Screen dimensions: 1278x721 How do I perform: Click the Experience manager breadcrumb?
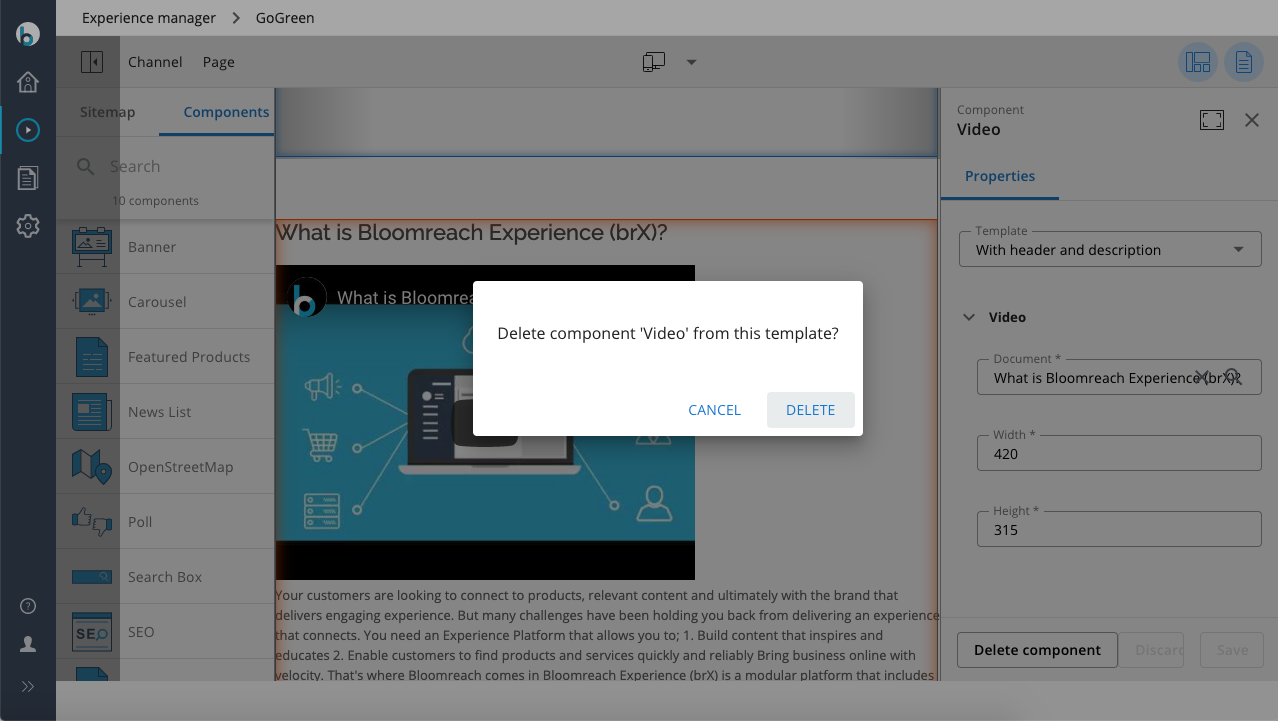149,18
